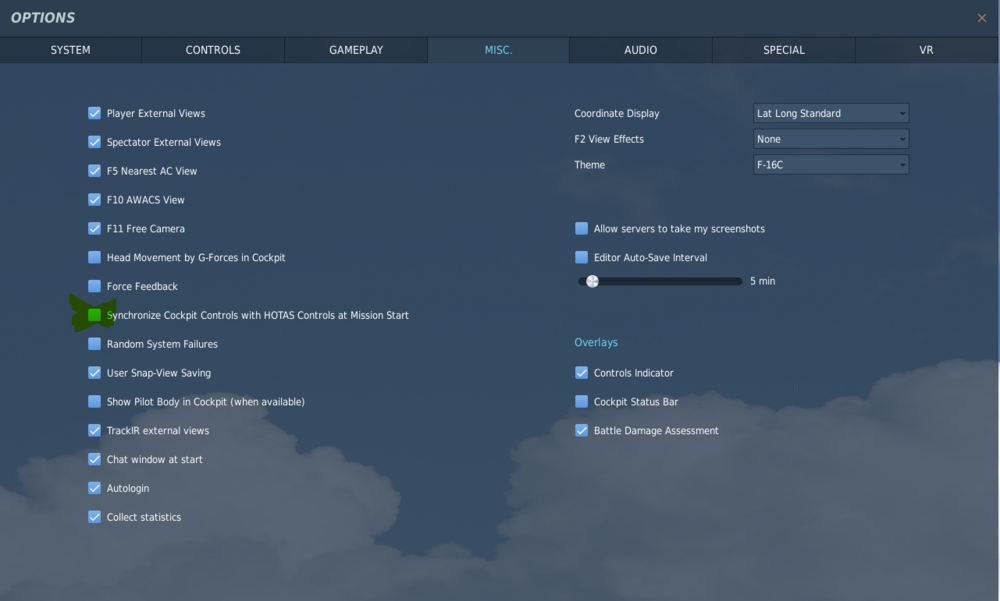Enable Random System Failures

coord(94,344)
